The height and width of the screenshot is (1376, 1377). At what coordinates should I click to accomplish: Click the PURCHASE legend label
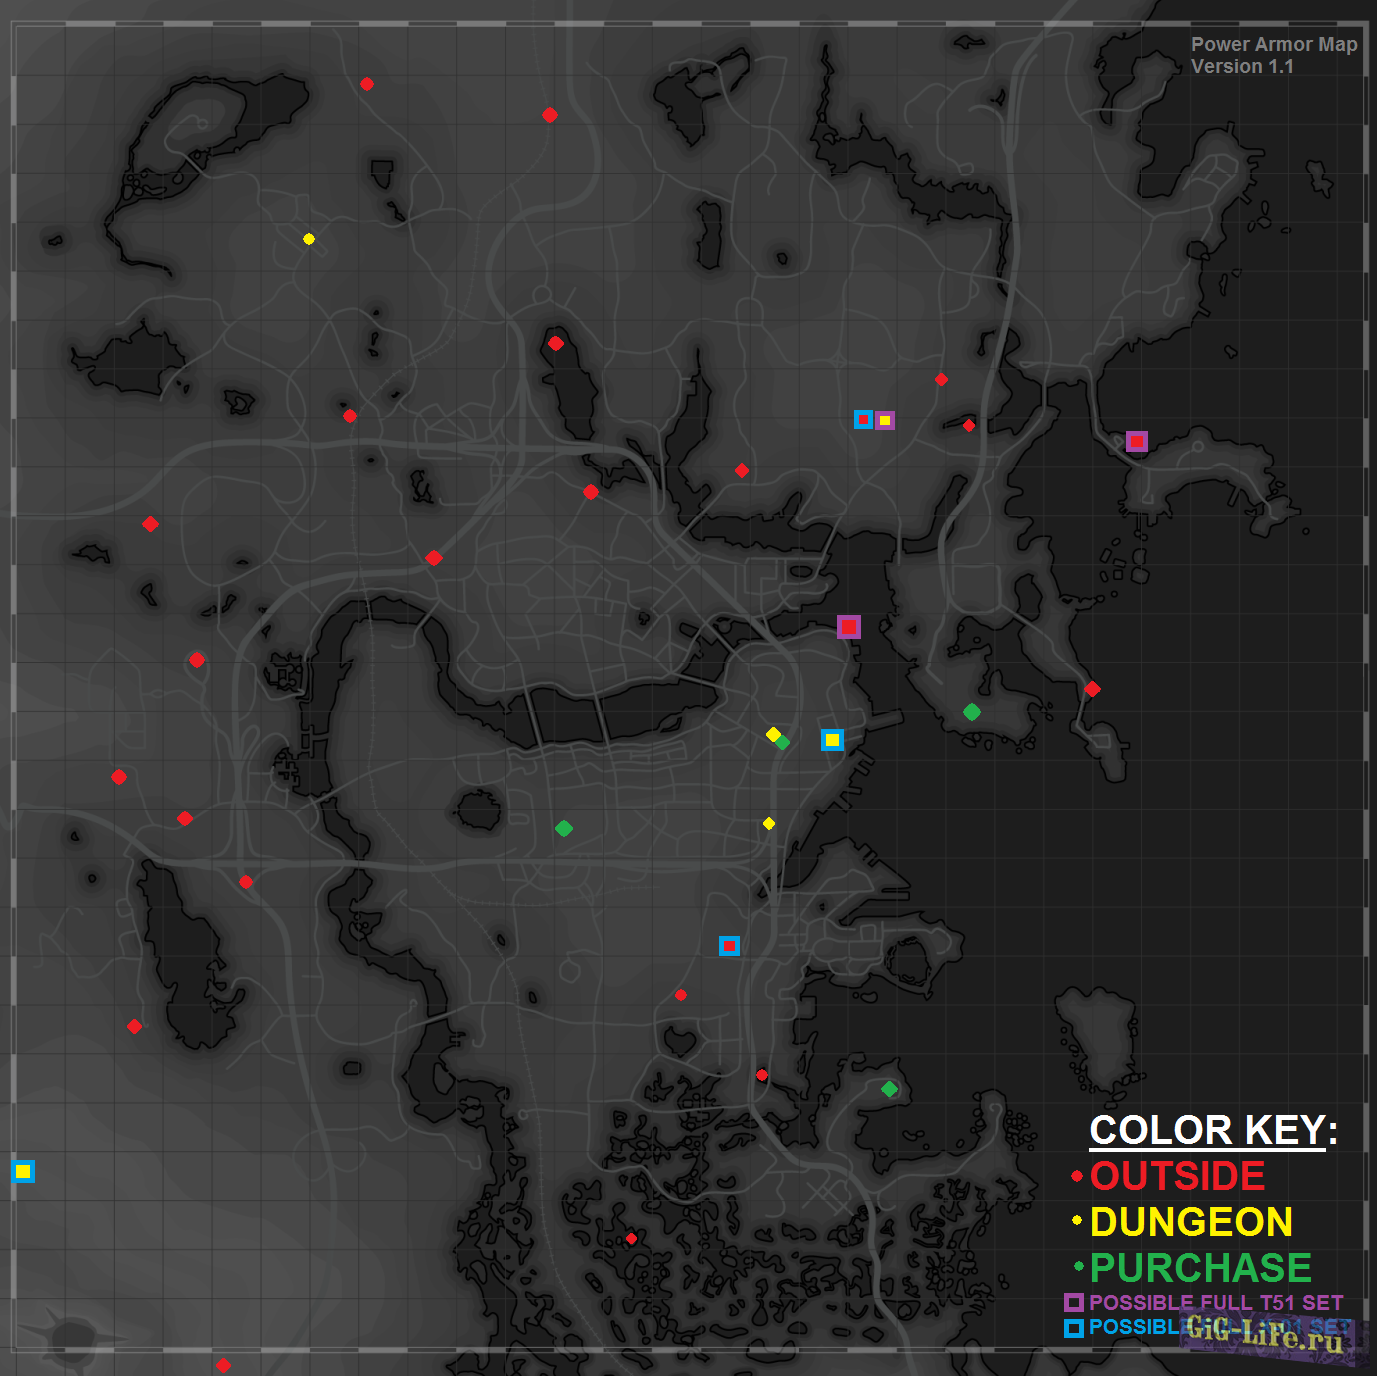[x=1200, y=1268]
